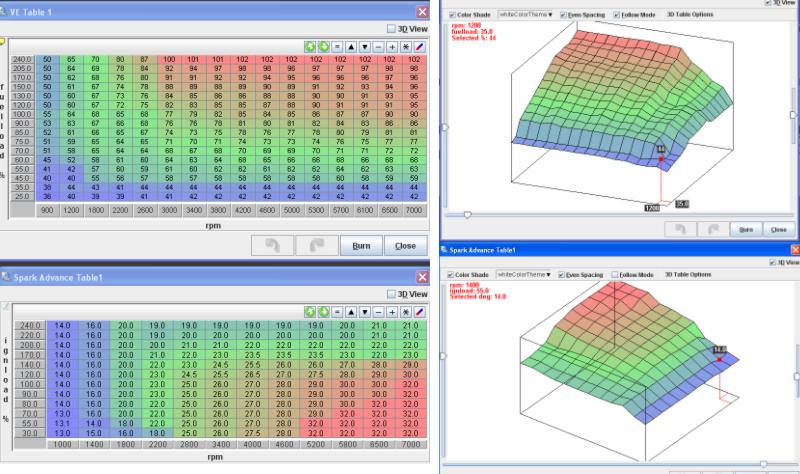This screenshot has width=800, height=474.
Task: Enable 3D View checkbox in VE Table 1
Action: pyautogui.click(x=391, y=29)
